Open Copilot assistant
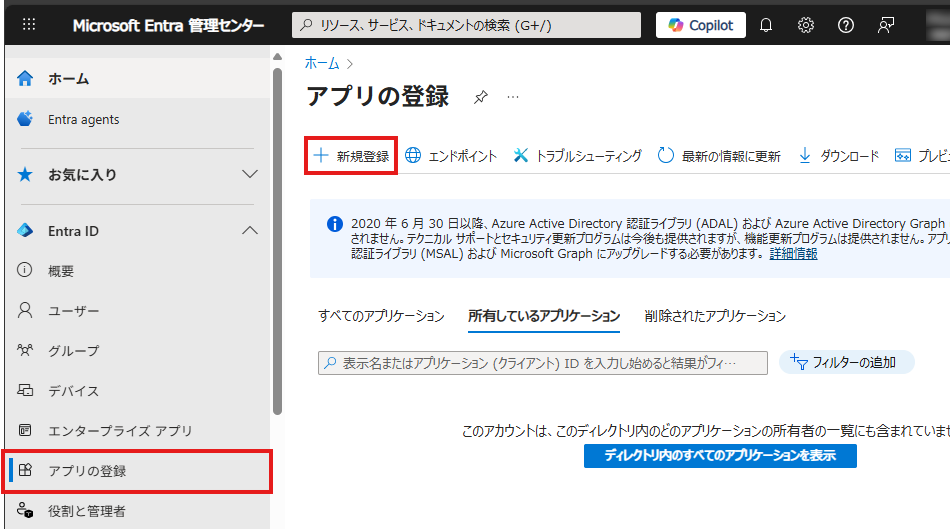The image size is (950, 529). pos(700,25)
